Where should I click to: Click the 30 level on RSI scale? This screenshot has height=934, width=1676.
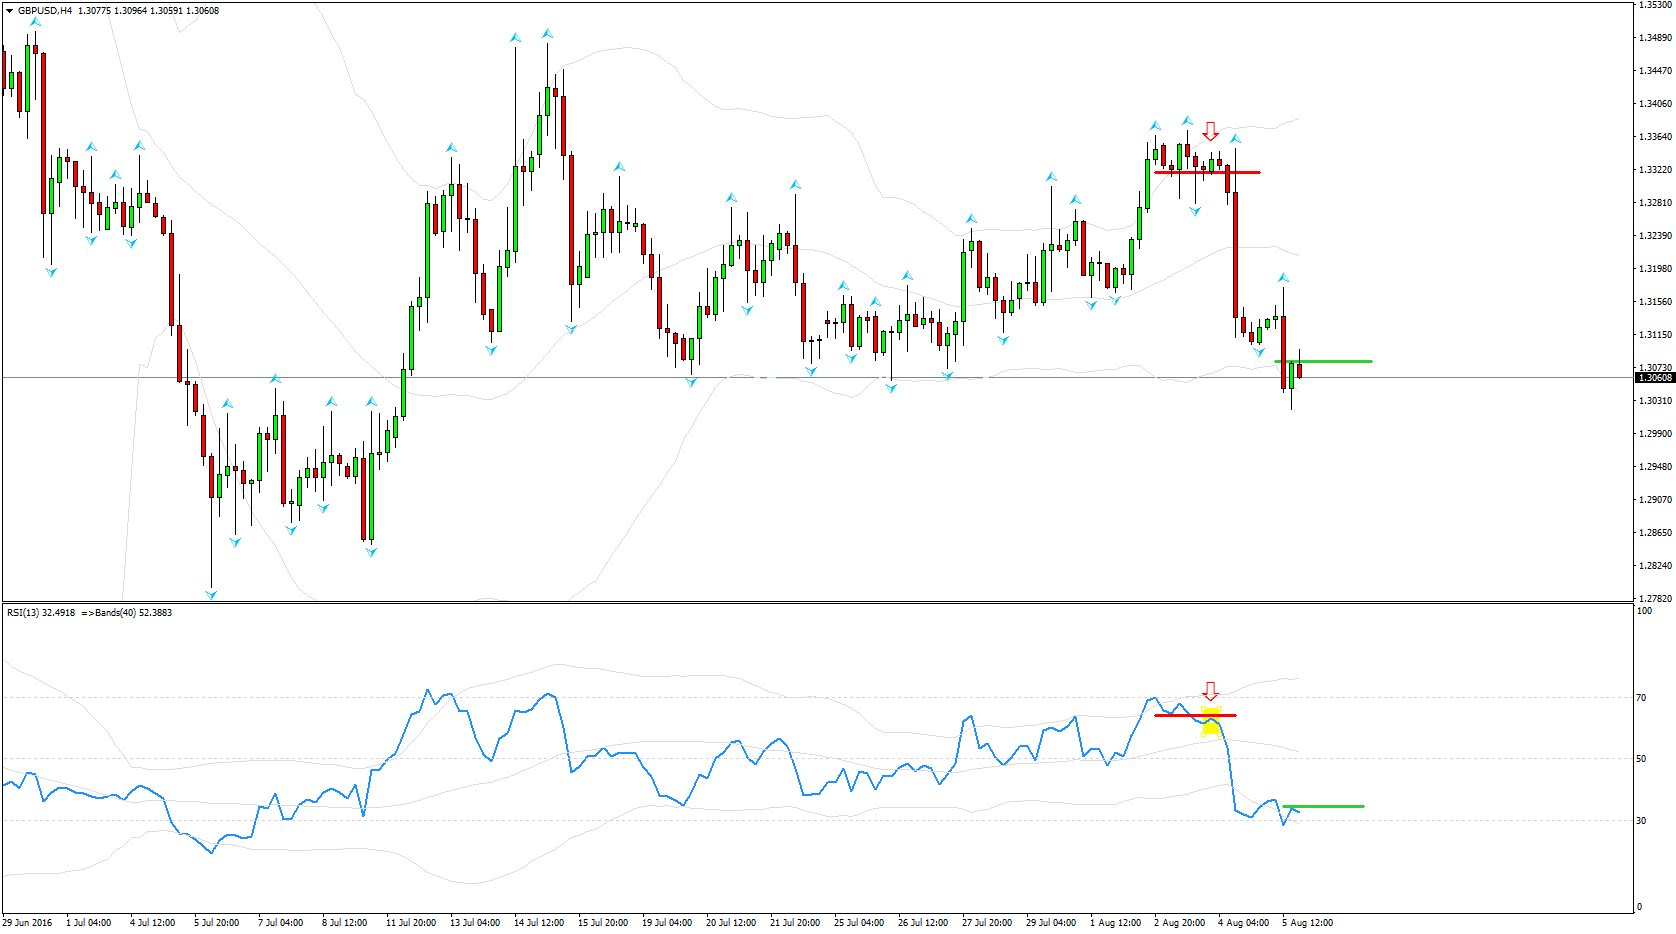coord(1641,821)
